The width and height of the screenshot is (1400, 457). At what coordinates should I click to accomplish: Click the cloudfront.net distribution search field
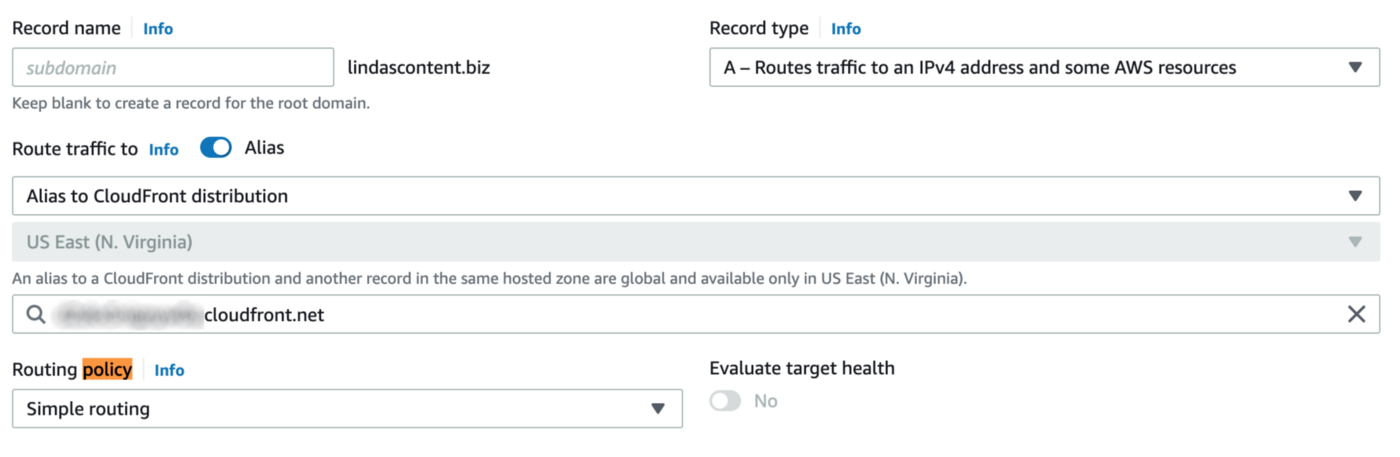[760, 315]
